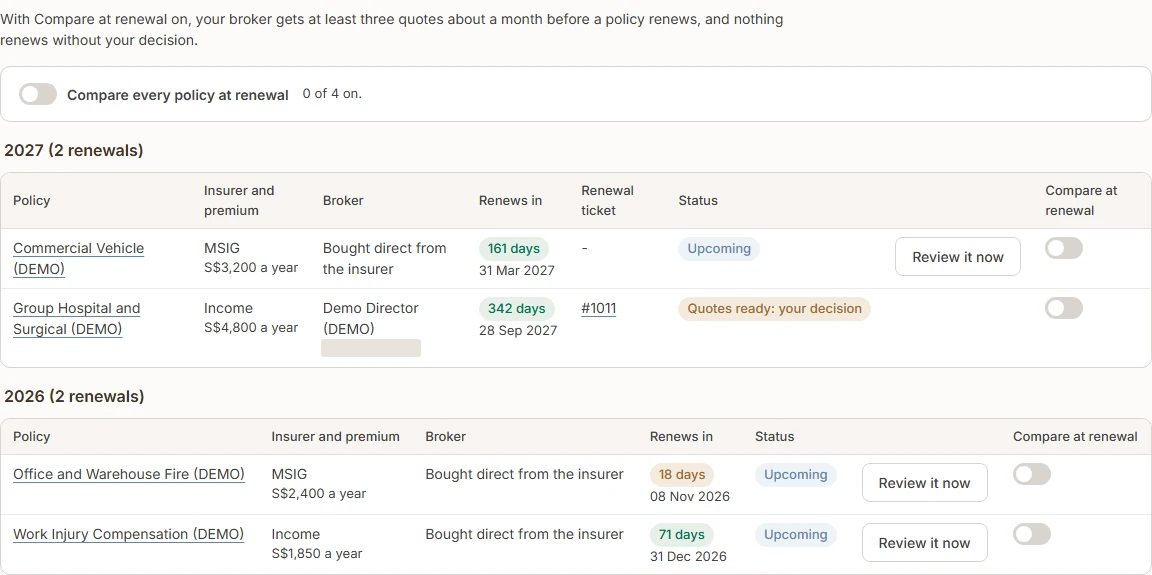The image size is (1152, 575).
Task: Click the S$3,200 a year premium
Action: [x=251, y=267]
